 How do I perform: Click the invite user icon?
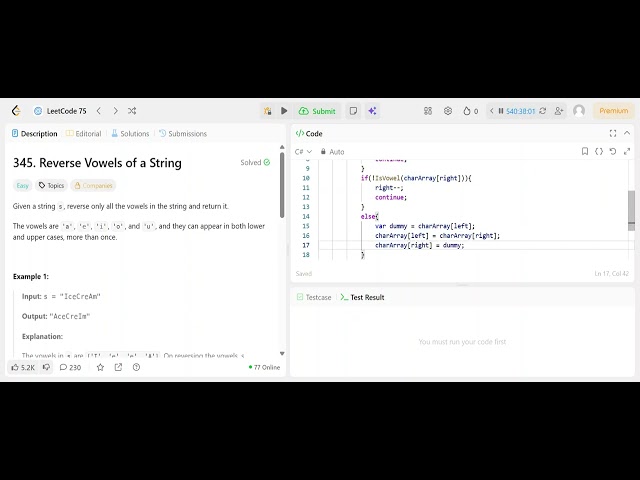(x=559, y=111)
